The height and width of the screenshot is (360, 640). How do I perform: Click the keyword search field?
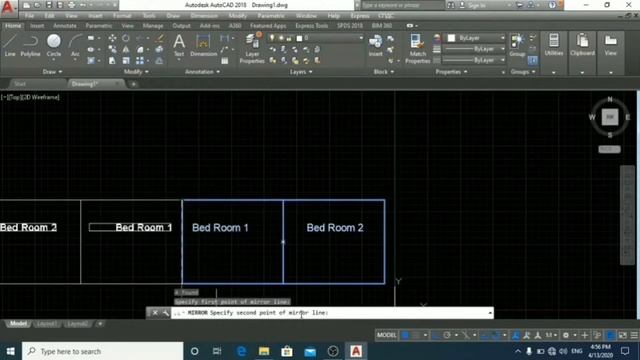pos(402,5)
